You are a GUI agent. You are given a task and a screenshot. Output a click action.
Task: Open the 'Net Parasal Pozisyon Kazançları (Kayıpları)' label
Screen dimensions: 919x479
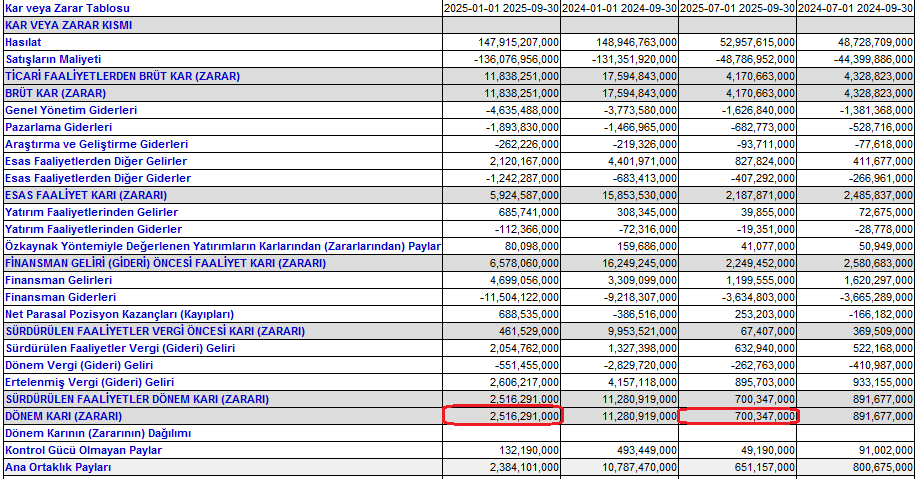coord(119,314)
